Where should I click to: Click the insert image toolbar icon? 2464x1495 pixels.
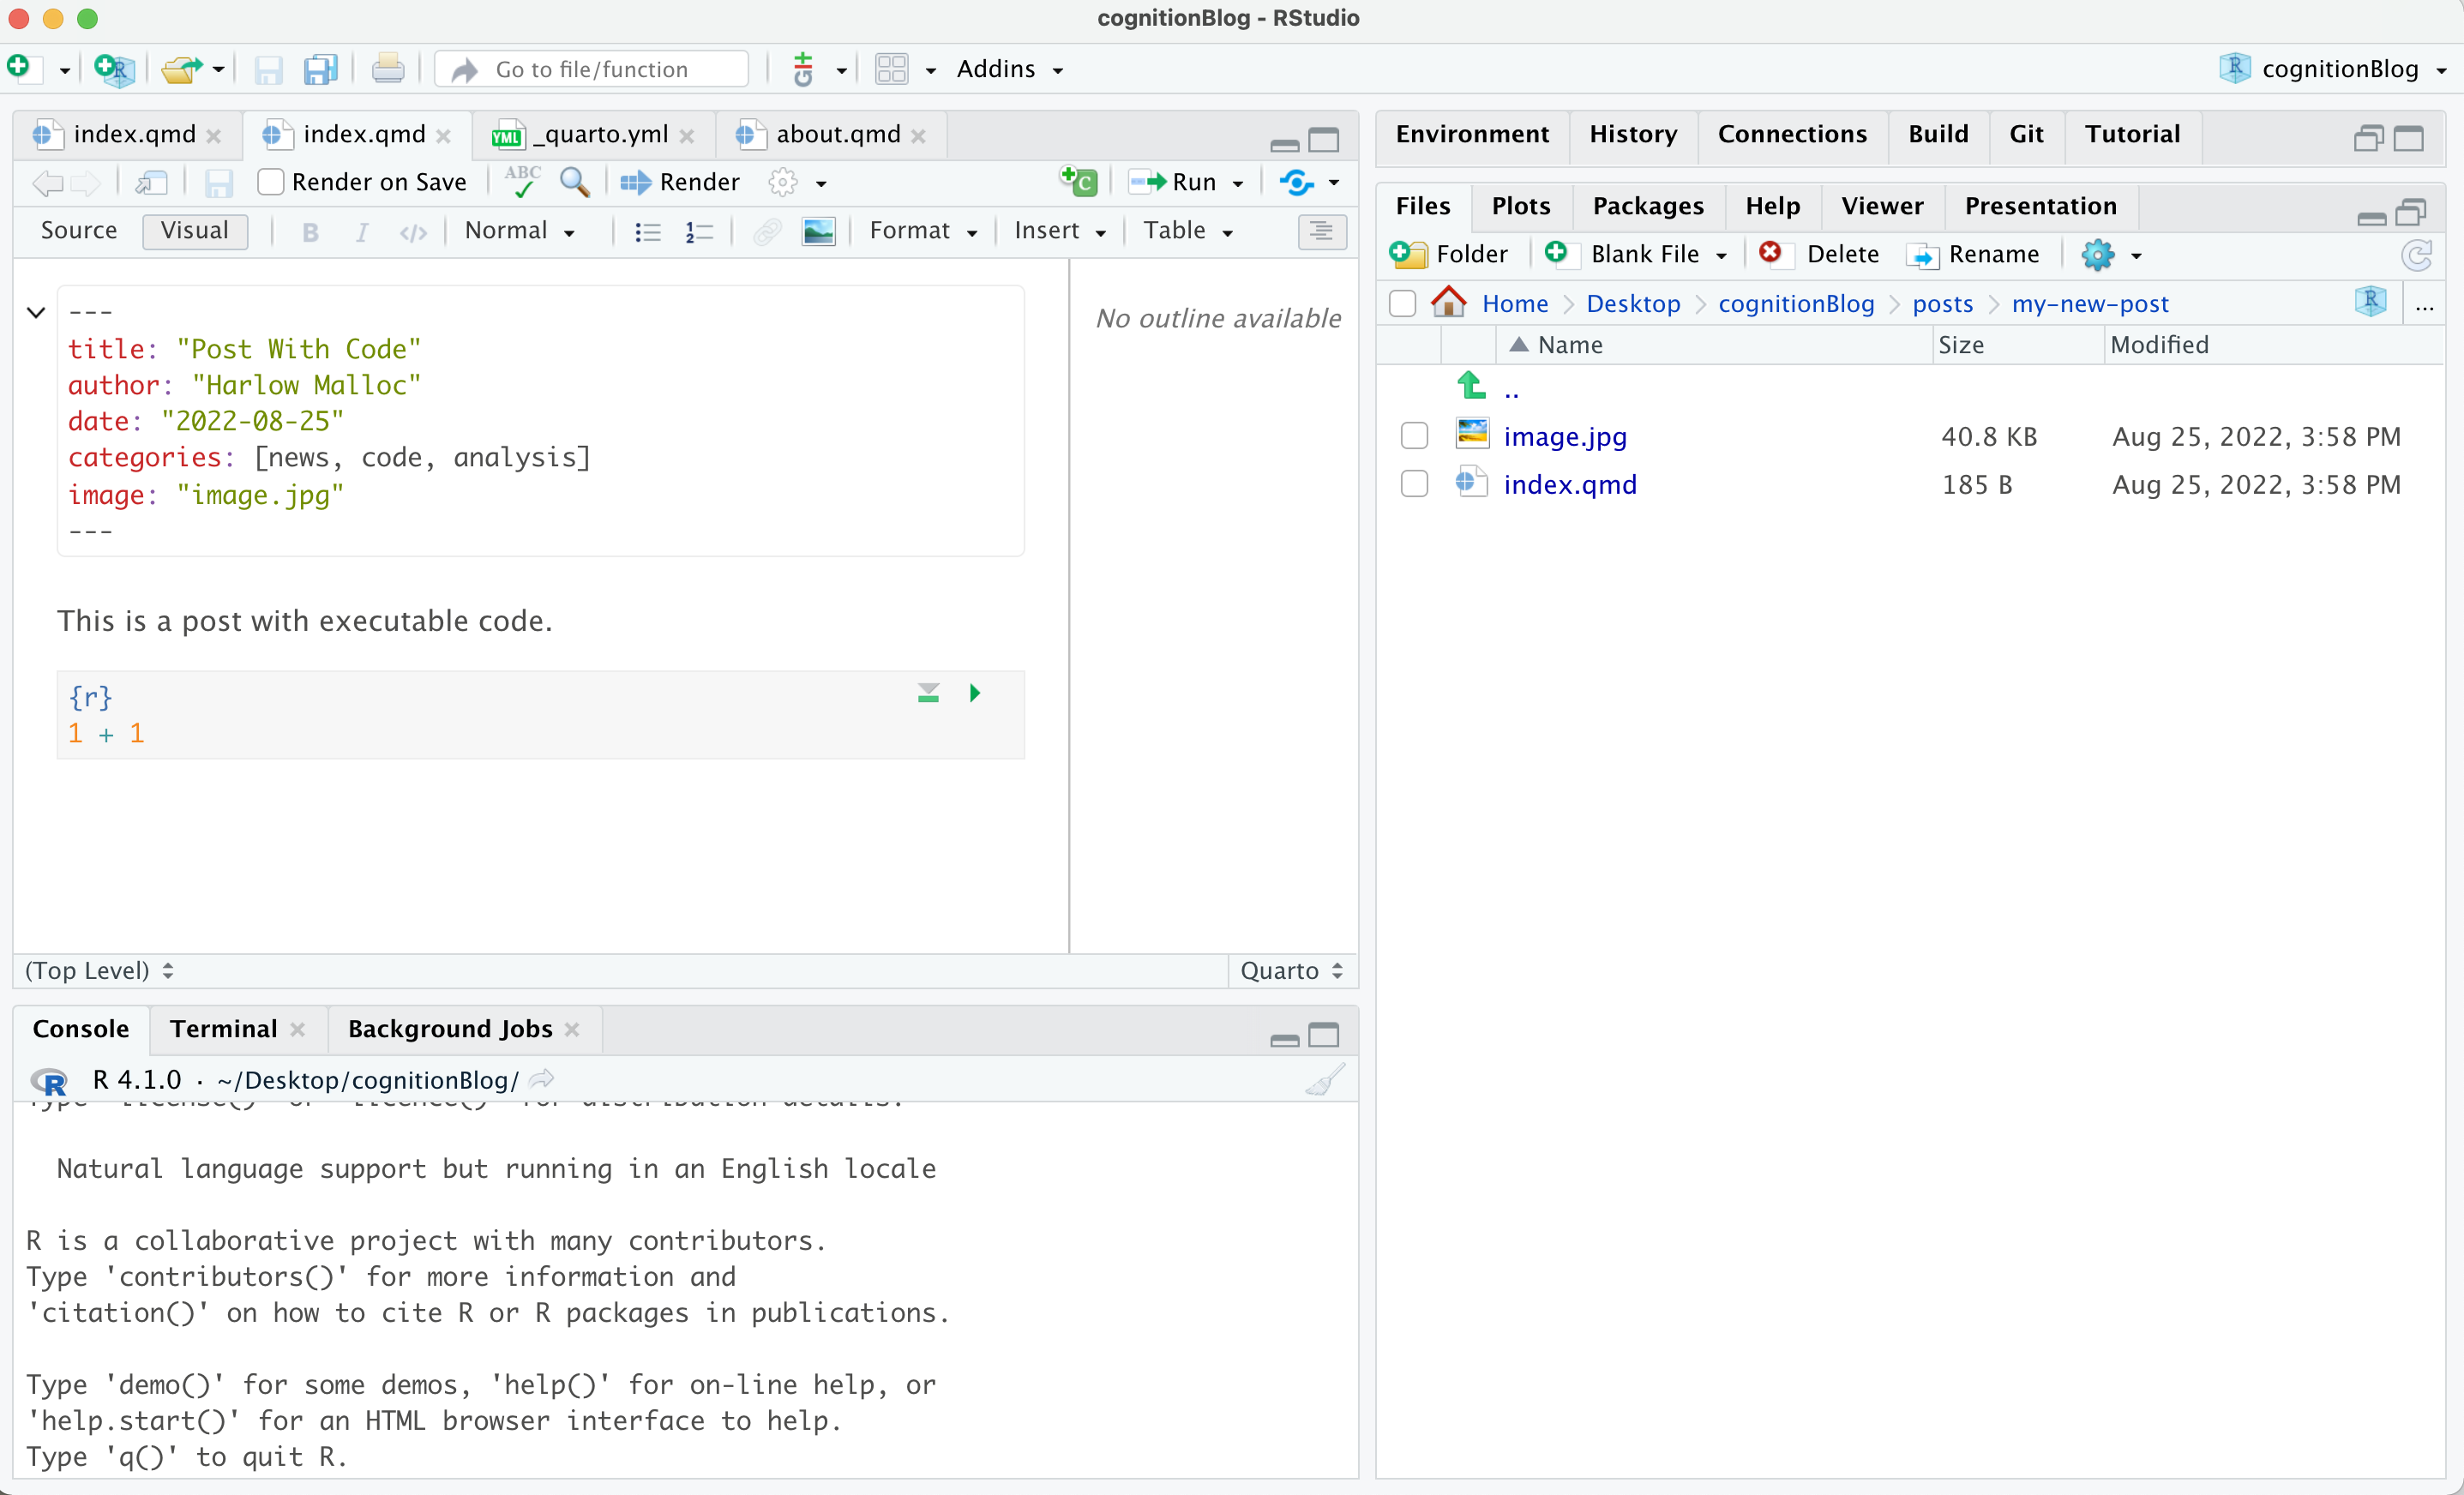pos(818,231)
